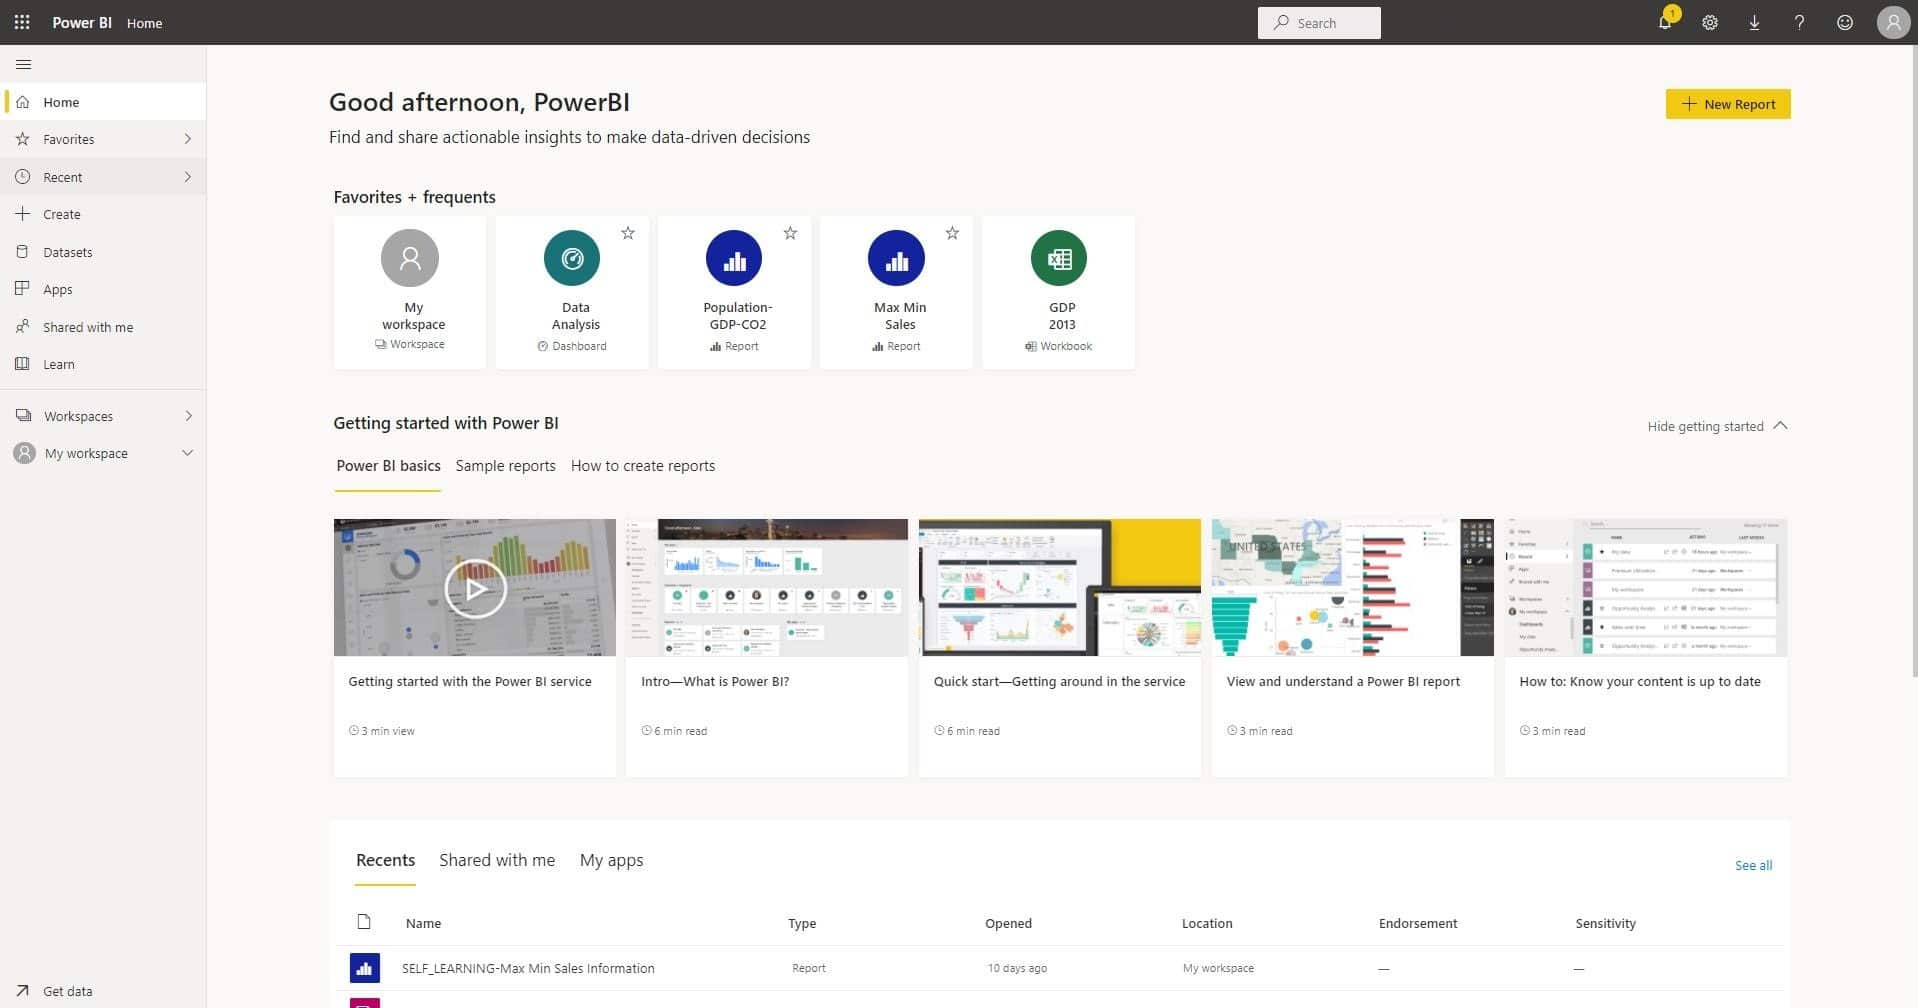1918x1008 pixels.
Task: Select Datasets in the navigation pane
Action: pyautogui.click(x=67, y=251)
